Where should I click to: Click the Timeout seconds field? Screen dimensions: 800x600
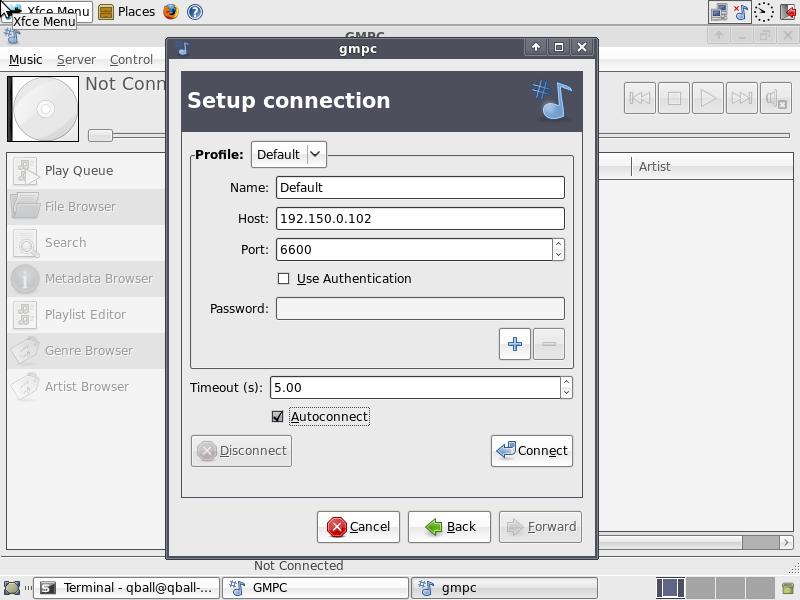coord(415,388)
